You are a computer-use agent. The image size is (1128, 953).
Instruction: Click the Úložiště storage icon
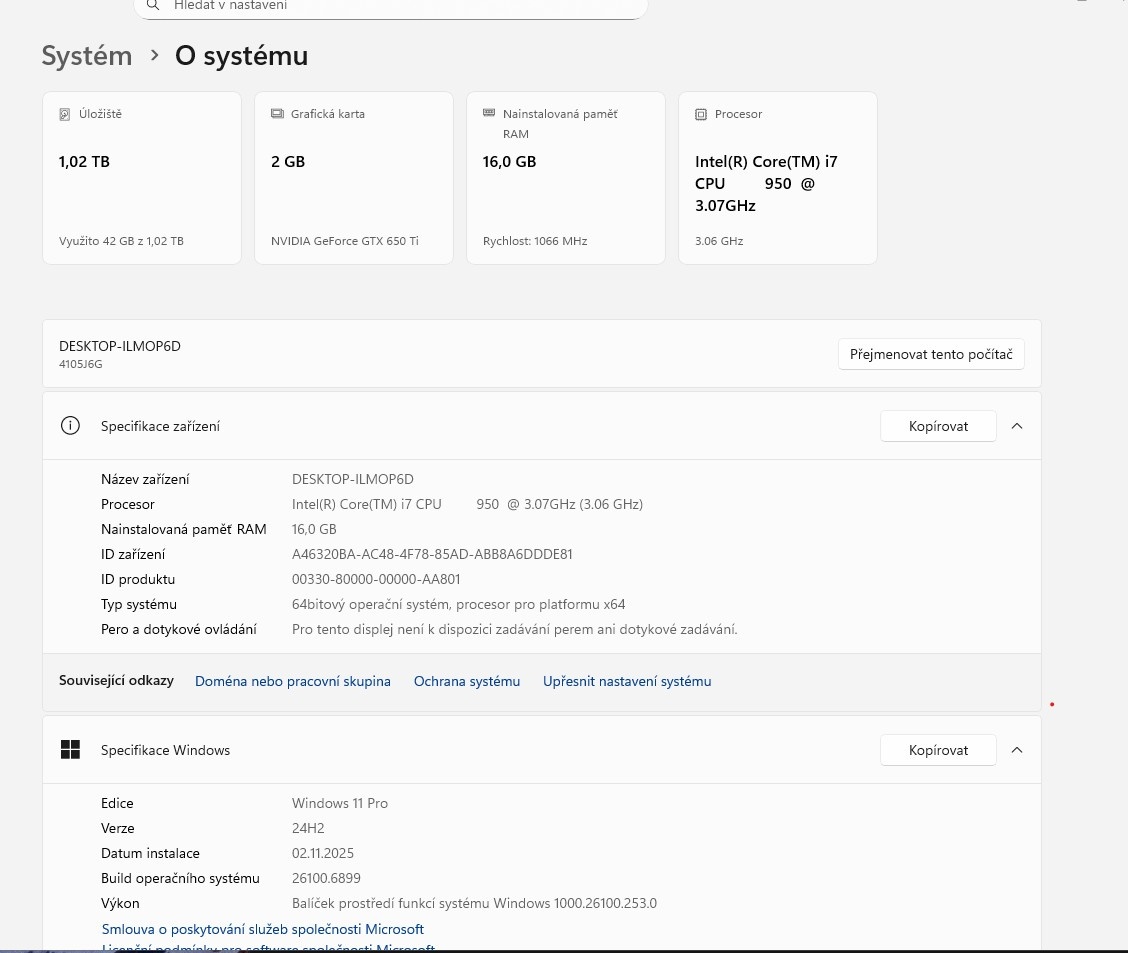65,114
